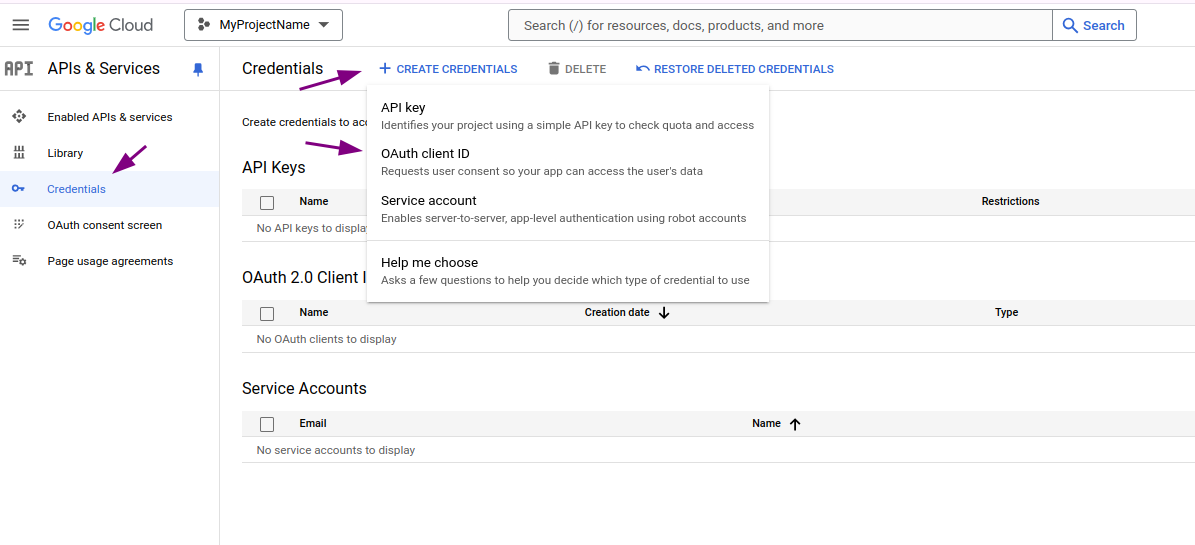Click the project hexagon-dots icon
1195x545 pixels.
[203, 24]
